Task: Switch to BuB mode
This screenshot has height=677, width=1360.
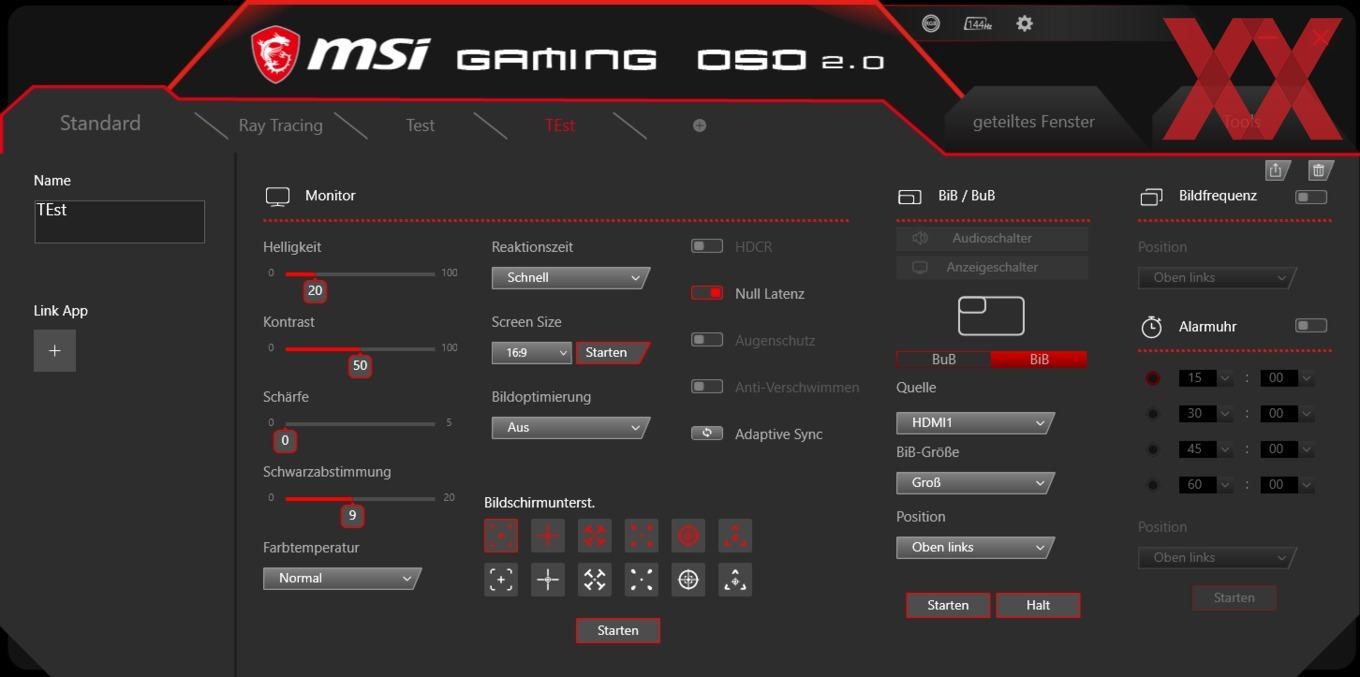Action: [944, 360]
